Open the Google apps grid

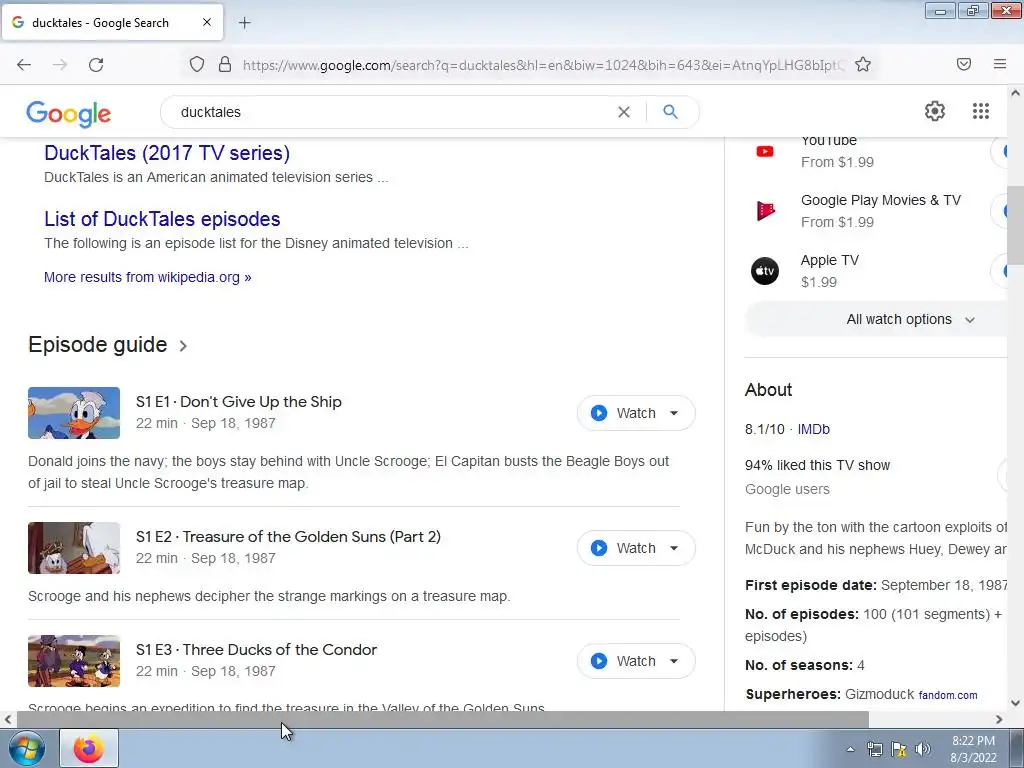tap(980, 111)
